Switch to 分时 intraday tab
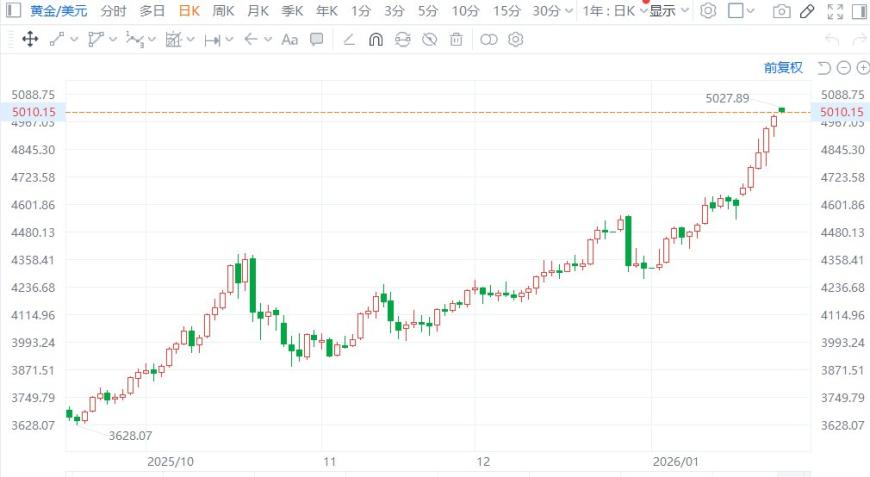The height and width of the screenshot is (477, 870). [114, 11]
